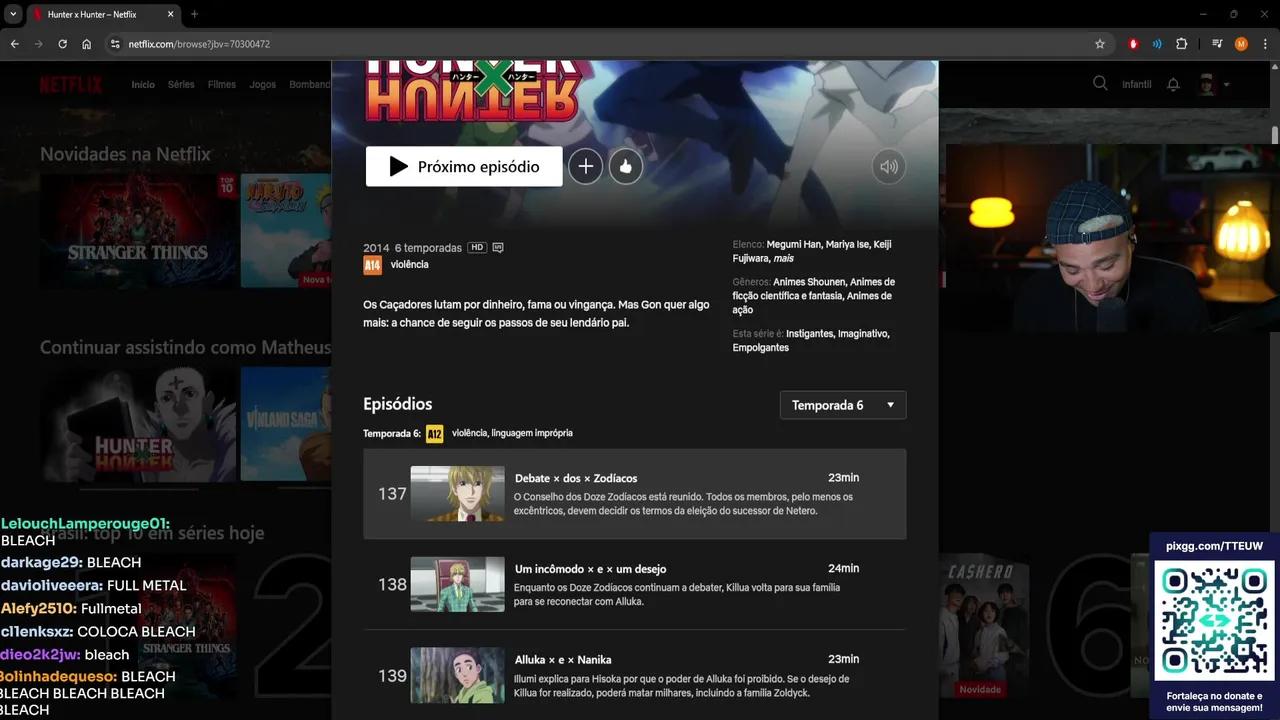1280x720 pixels.
Task: Open episode 138 thumbnail, Um incômodo × e × um desejo
Action: [x=457, y=584]
